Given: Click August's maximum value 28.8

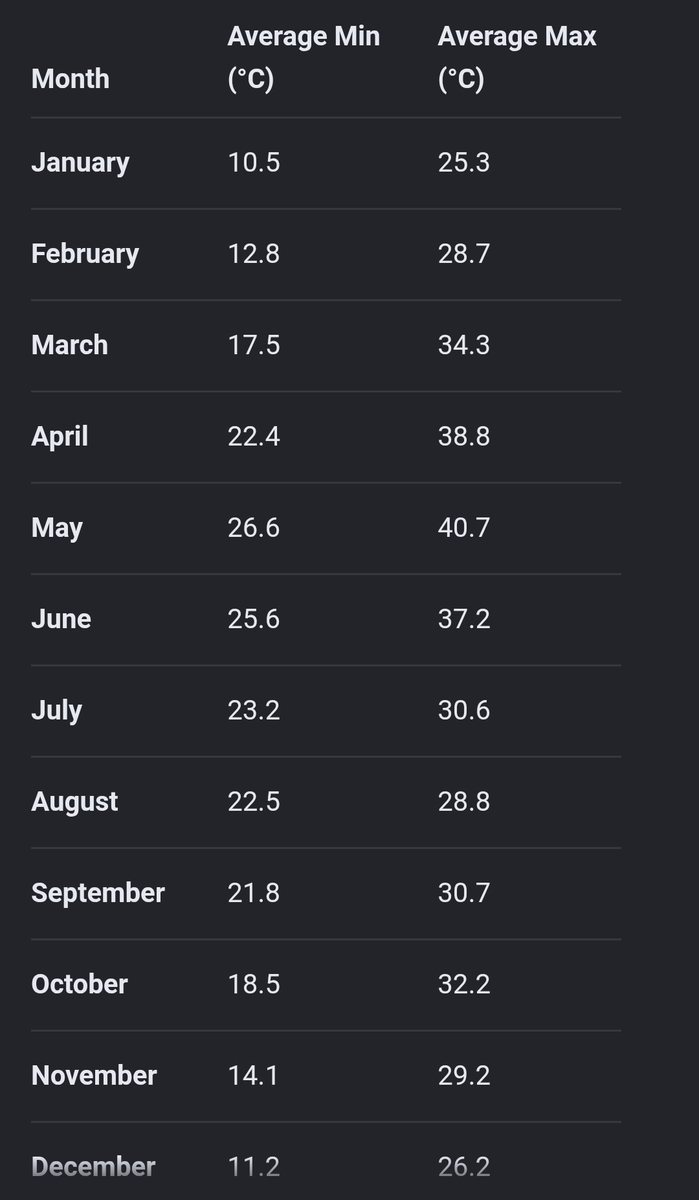Looking at the screenshot, I should (463, 802).
